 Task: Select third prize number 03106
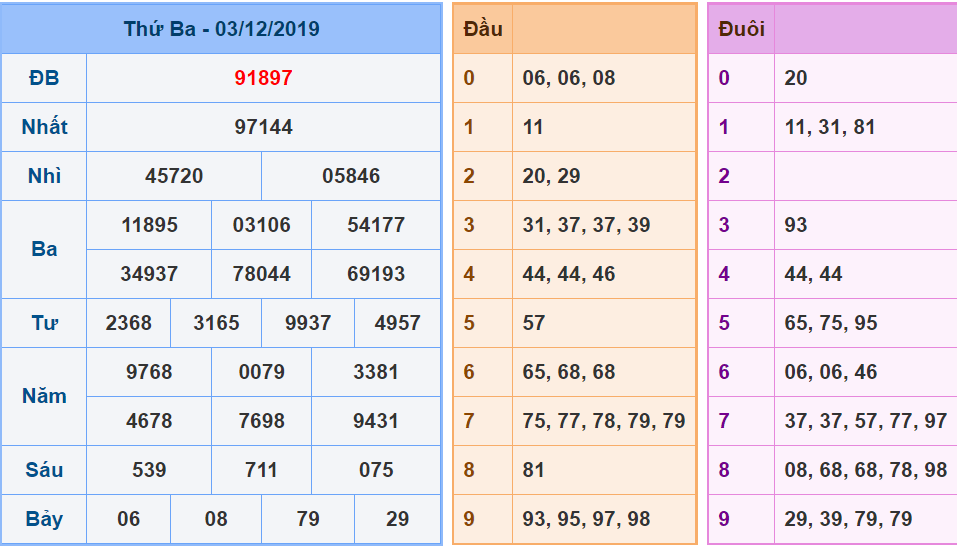point(261,225)
